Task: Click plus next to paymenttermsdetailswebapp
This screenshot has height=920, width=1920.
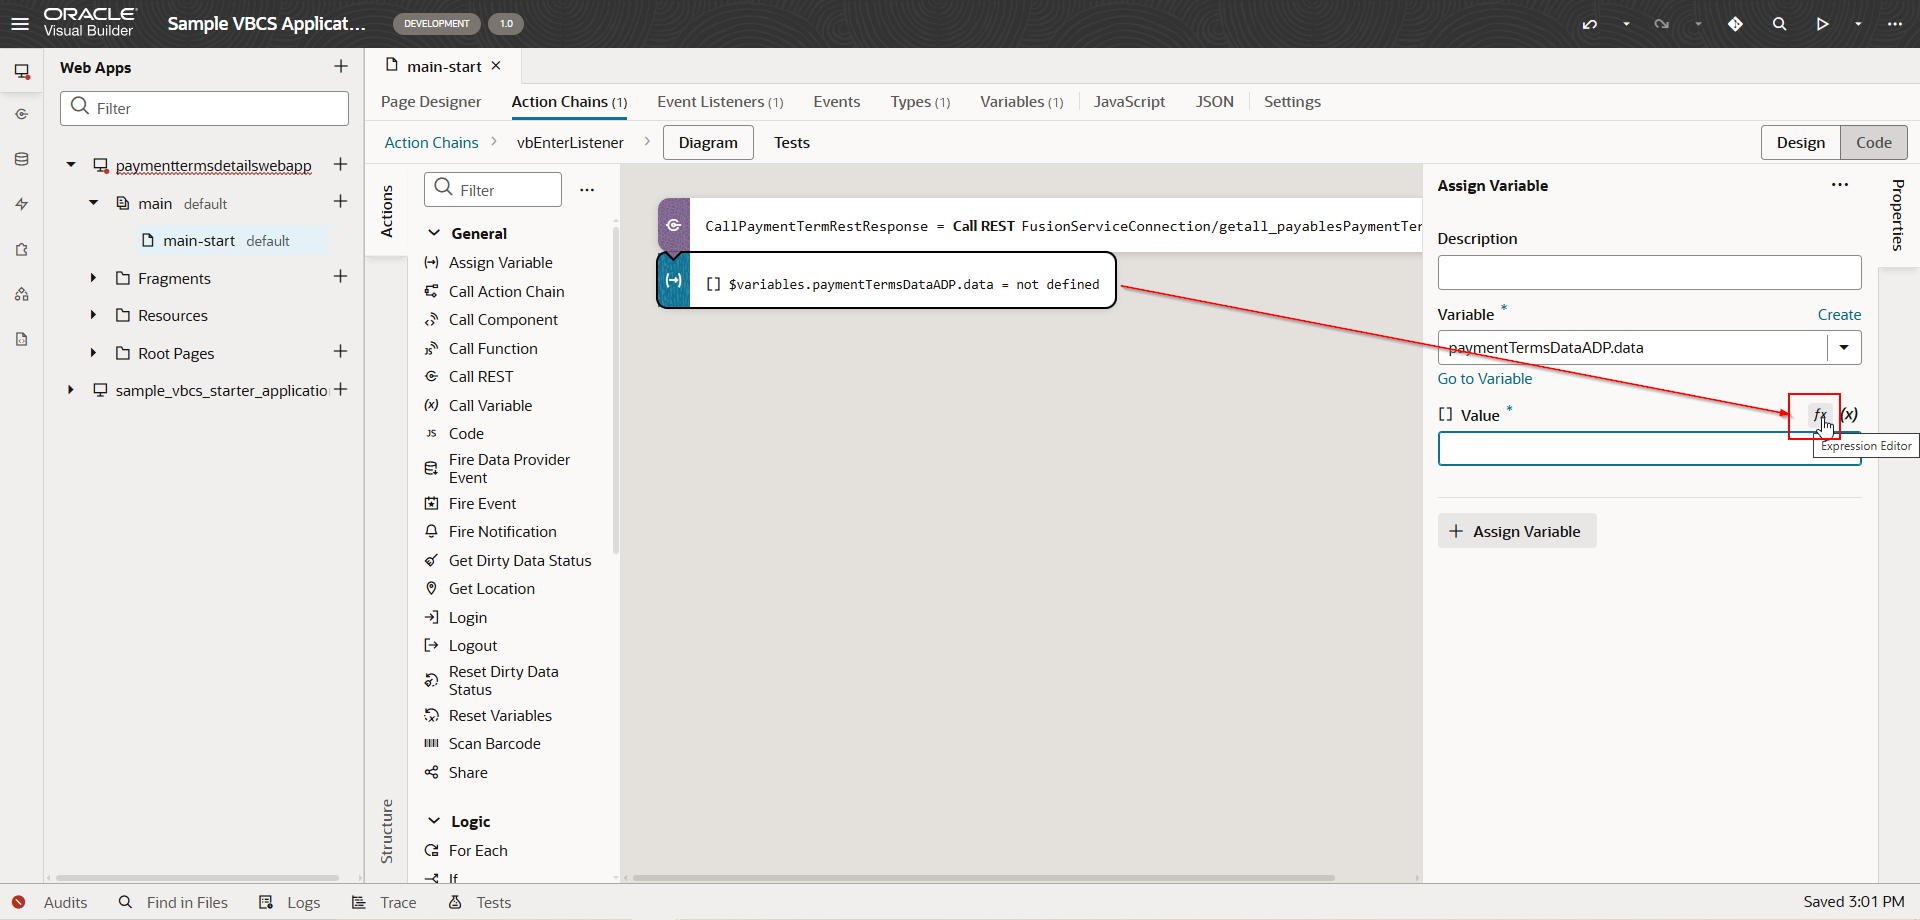Action: [340, 164]
